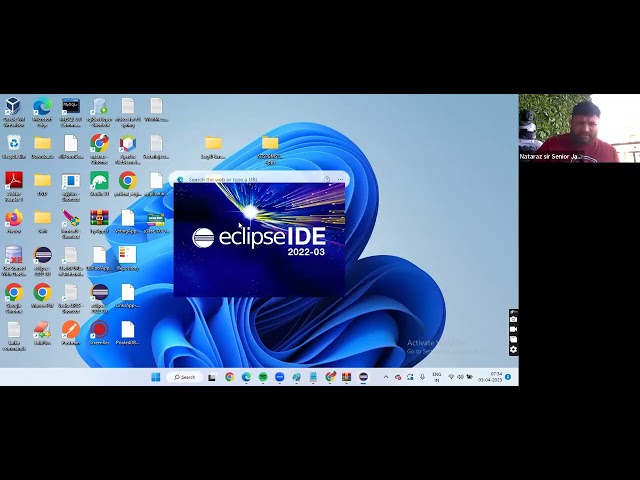
Task: Click the Eclipse IDE 2022-03 splash screen
Action: point(259,240)
